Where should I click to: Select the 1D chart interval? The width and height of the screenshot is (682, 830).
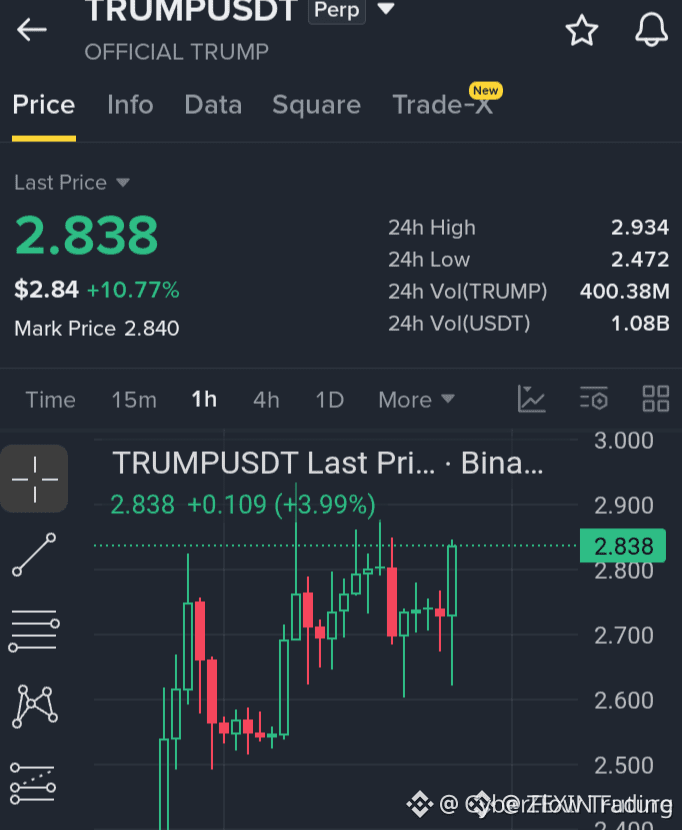tap(330, 400)
